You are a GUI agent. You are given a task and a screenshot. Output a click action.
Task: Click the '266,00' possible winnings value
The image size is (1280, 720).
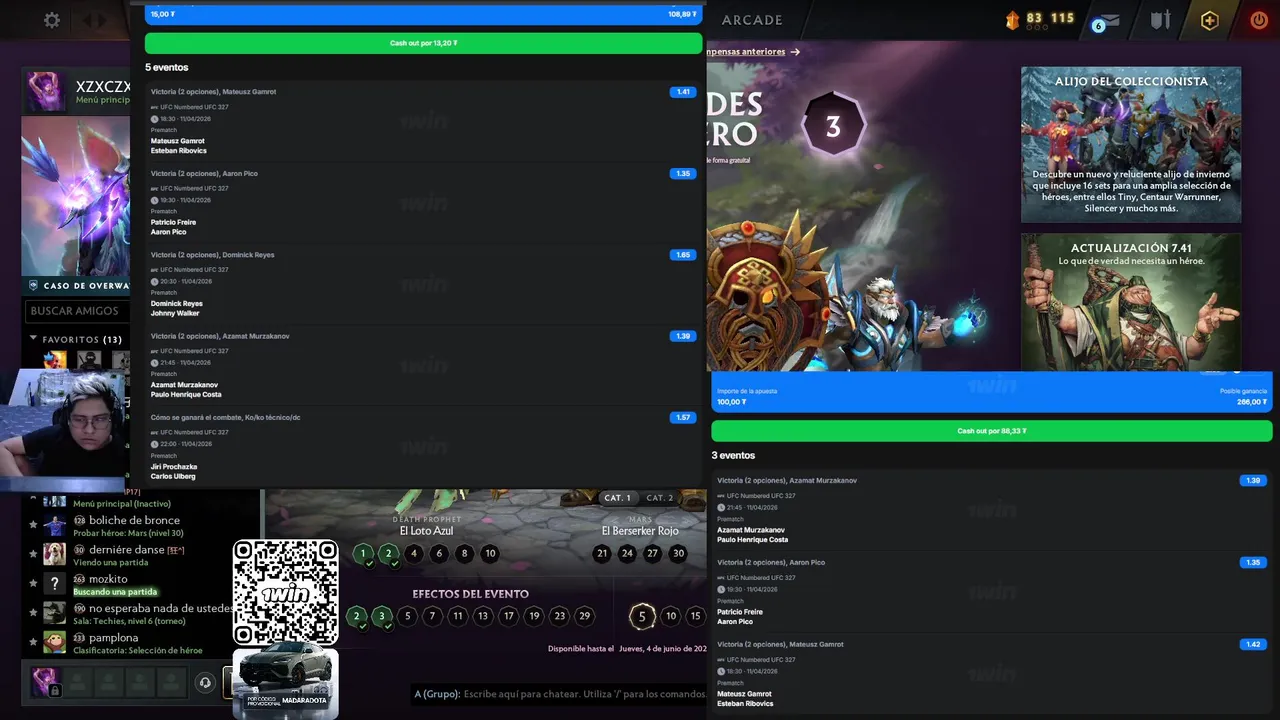[x=1251, y=402]
